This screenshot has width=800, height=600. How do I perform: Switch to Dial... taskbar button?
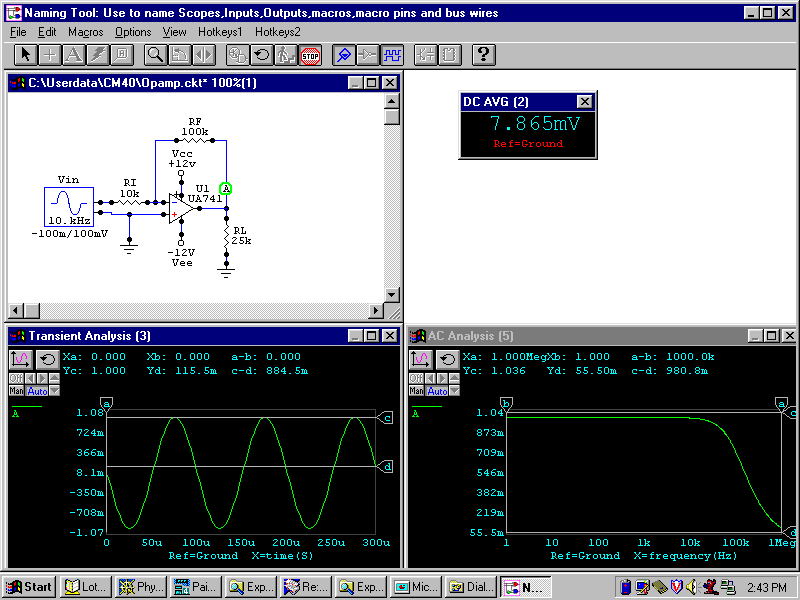click(470, 587)
